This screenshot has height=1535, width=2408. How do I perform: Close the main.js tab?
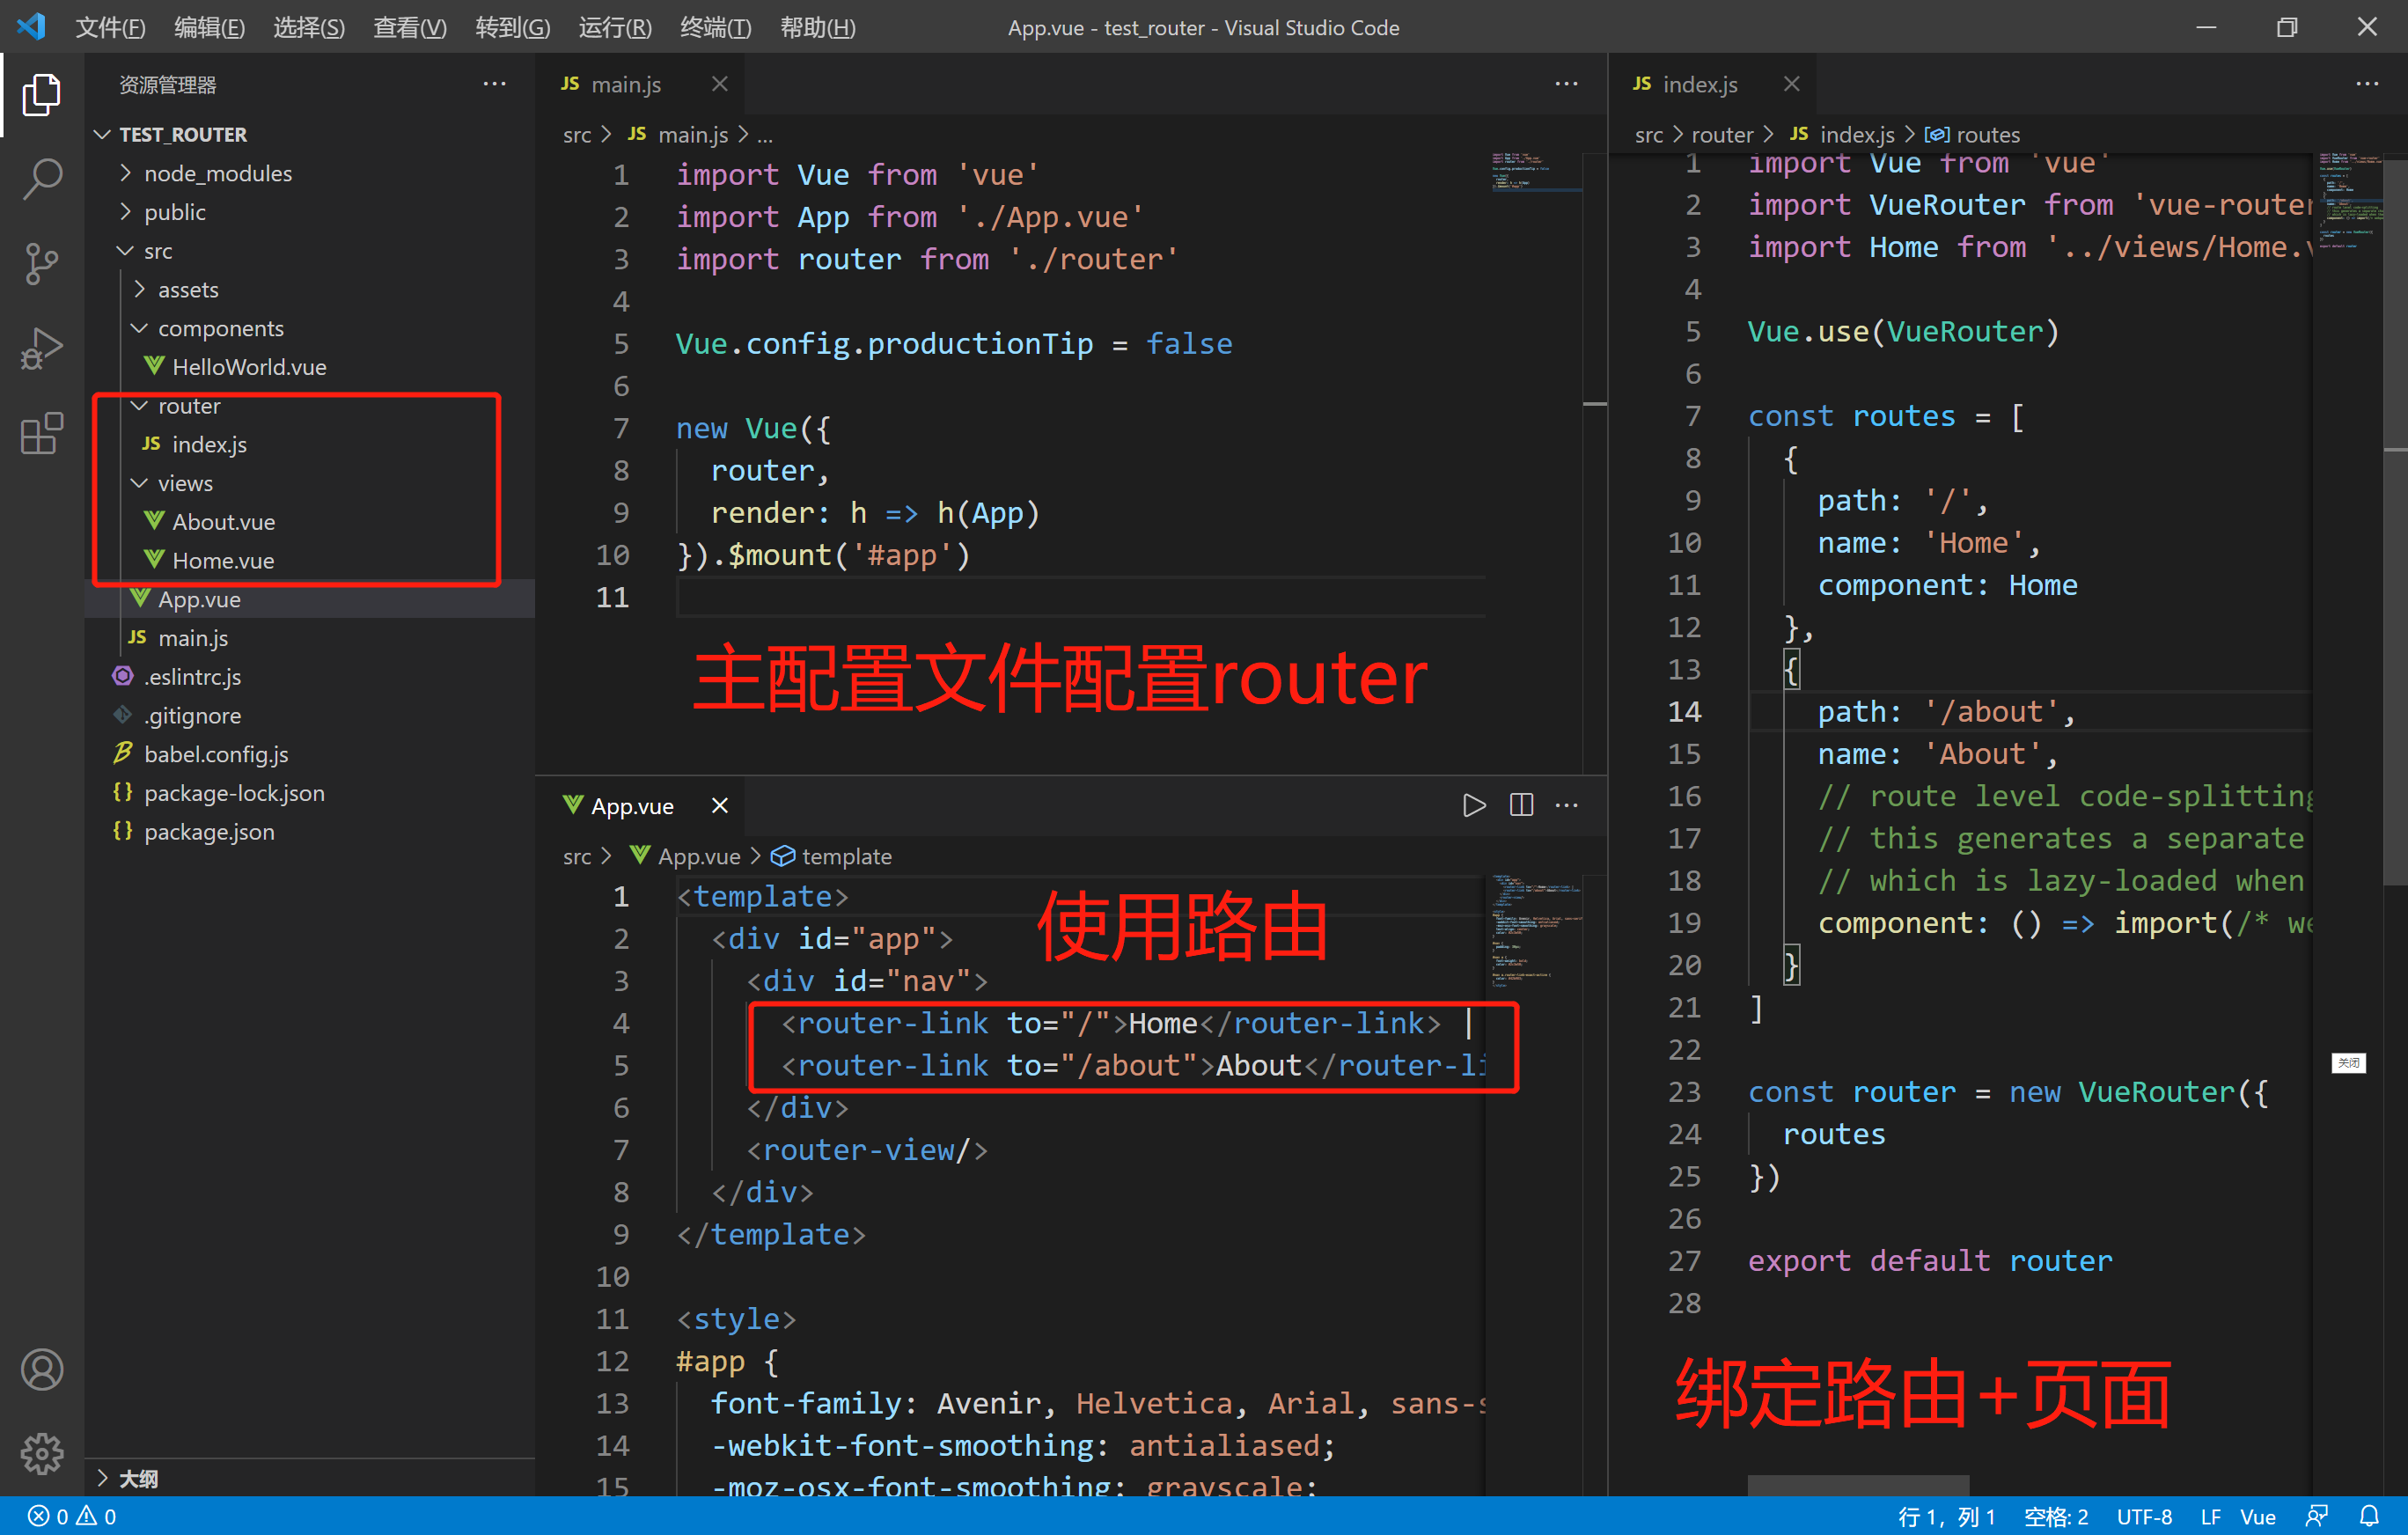click(719, 84)
